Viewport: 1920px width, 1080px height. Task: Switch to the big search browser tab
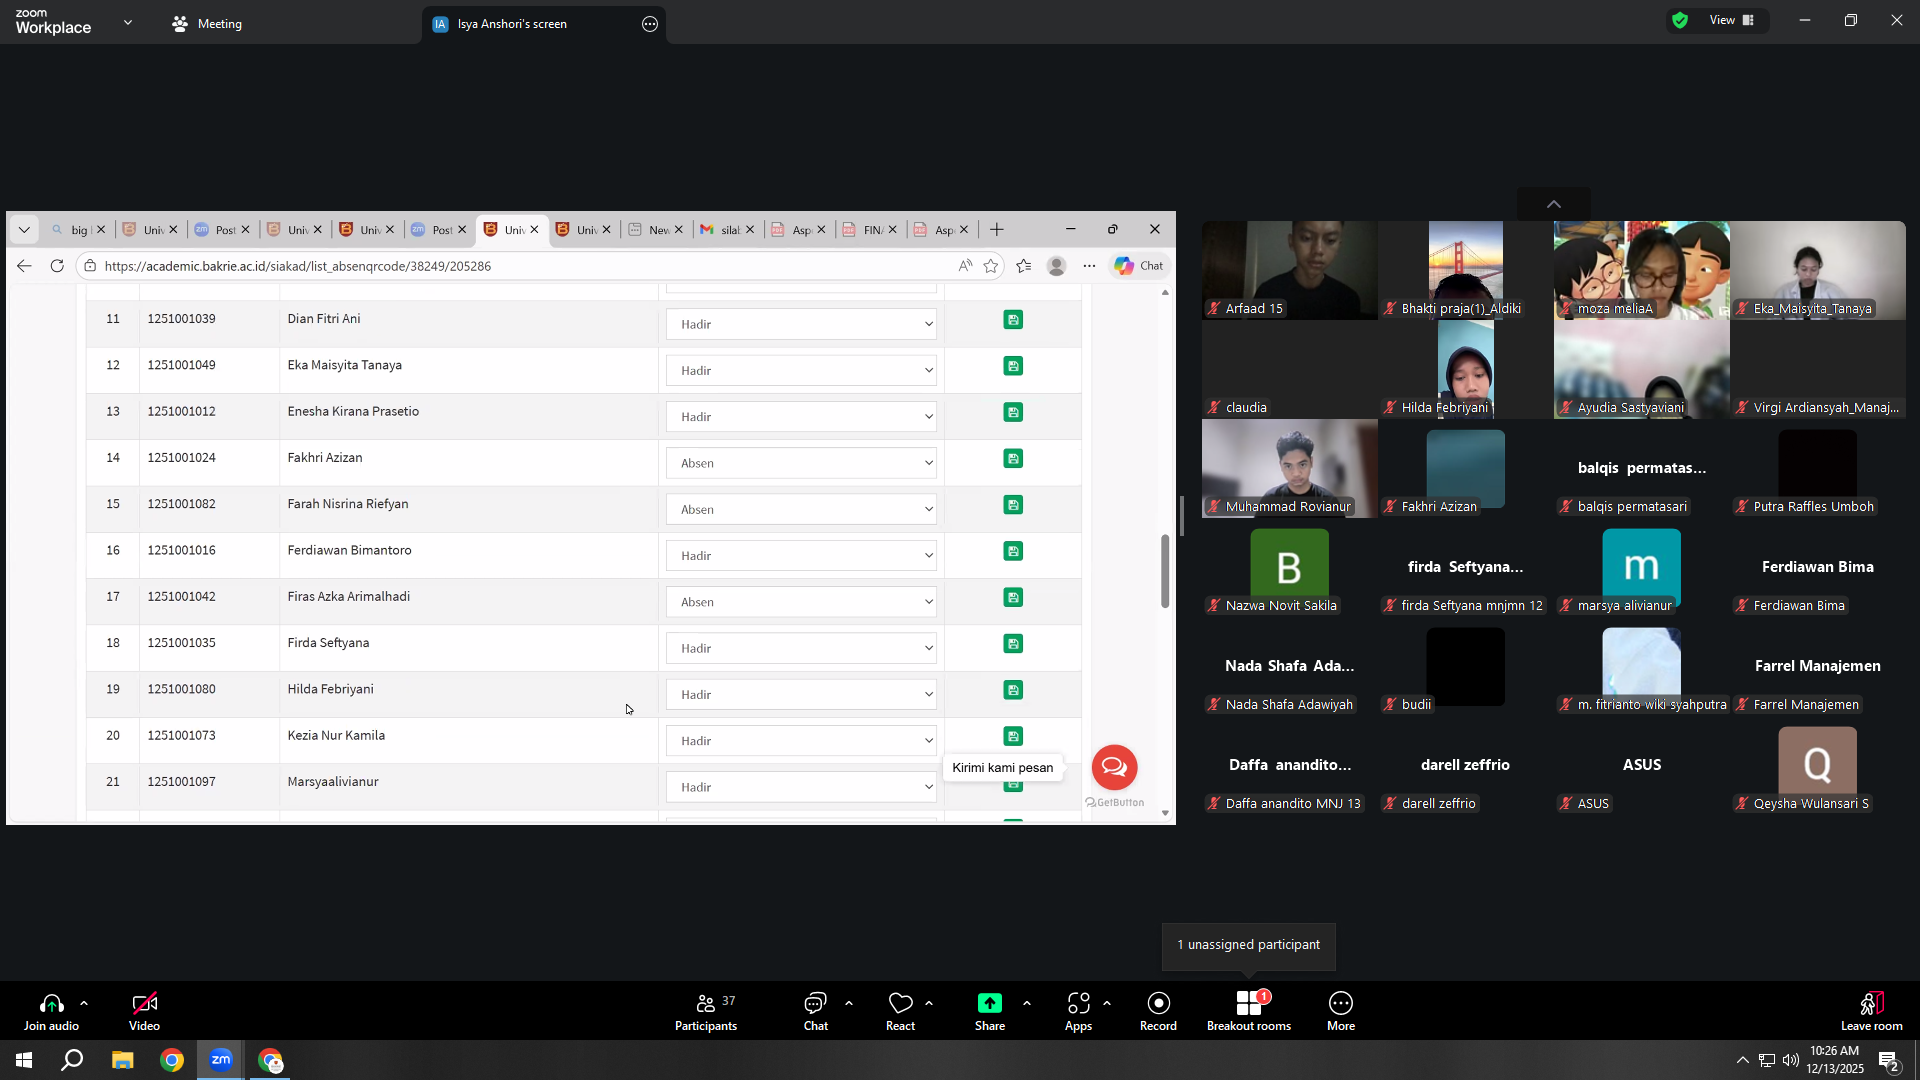[77, 230]
